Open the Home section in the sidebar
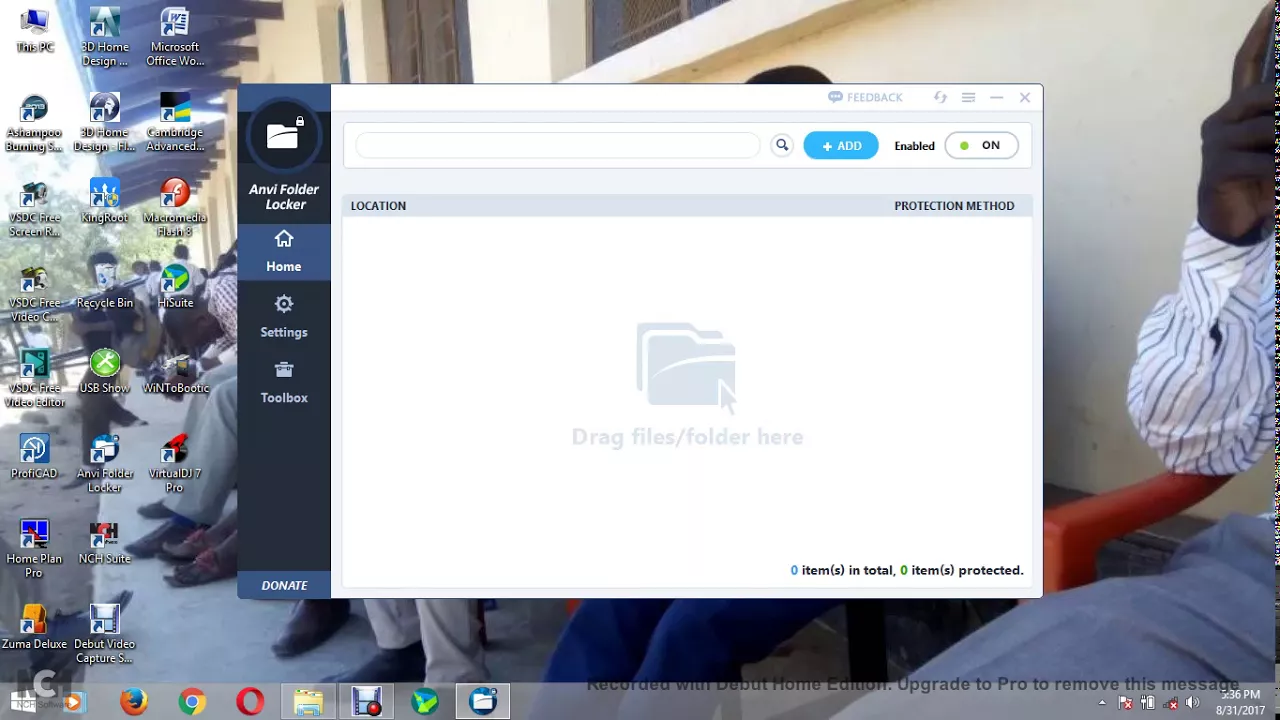The image size is (1280, 720). (x=284, y=251)
